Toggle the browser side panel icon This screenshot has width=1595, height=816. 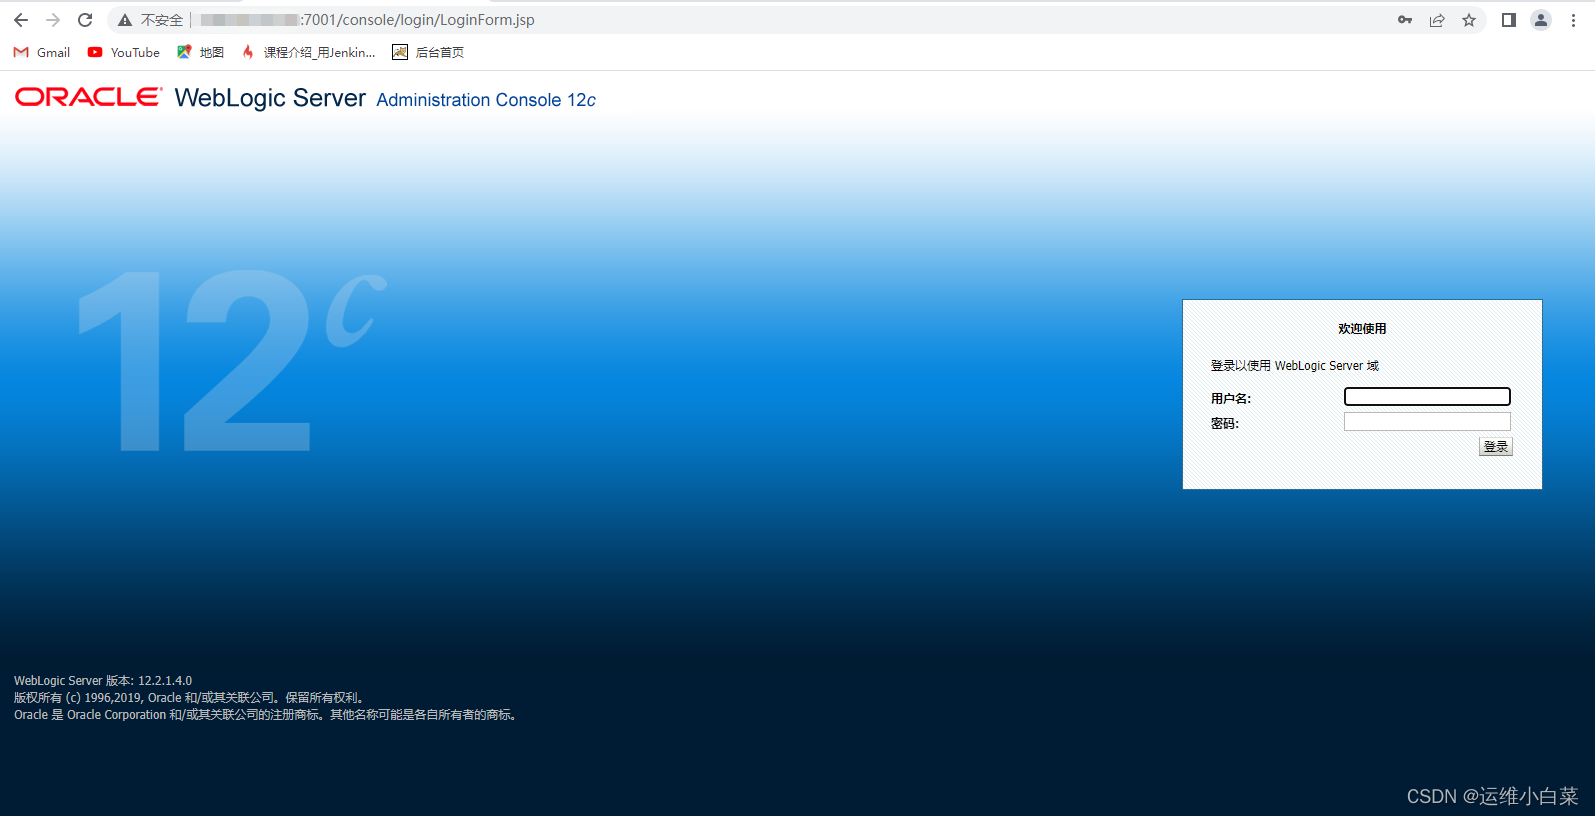[1509, 20]
